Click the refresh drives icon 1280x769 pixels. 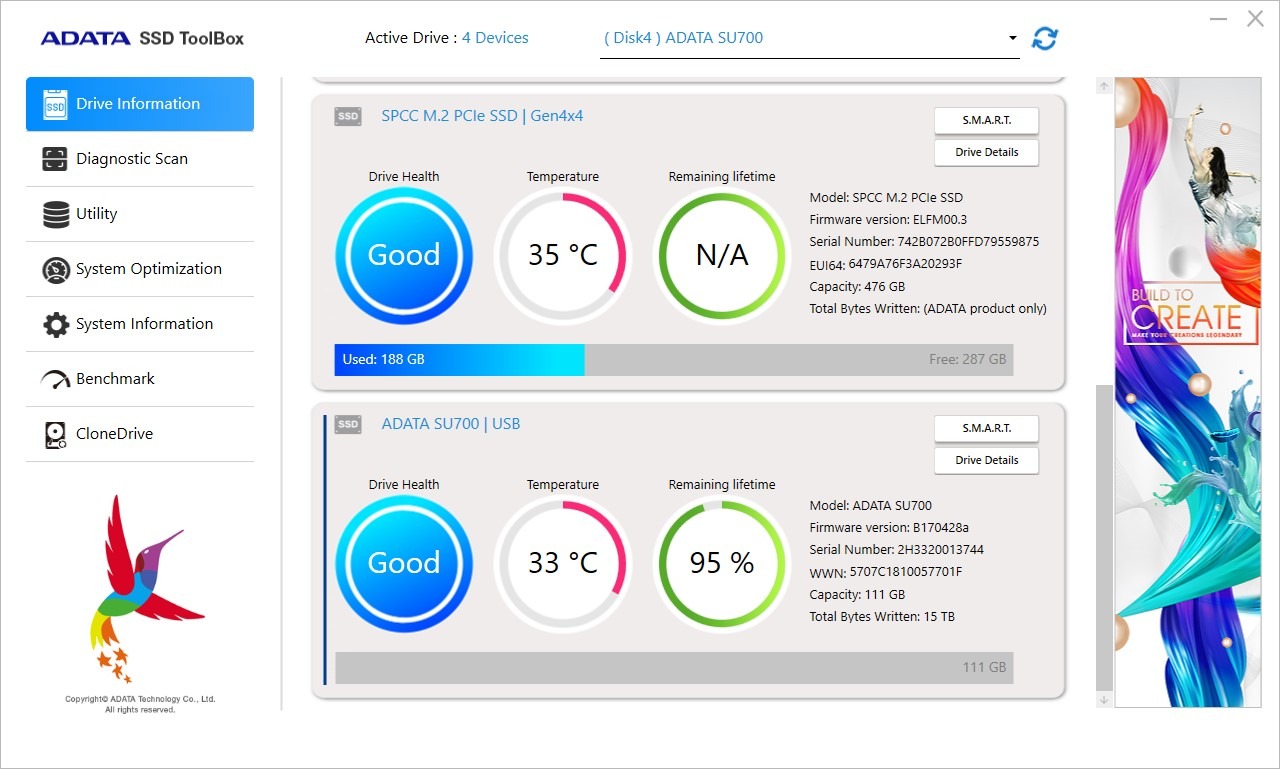point(1045,38)
